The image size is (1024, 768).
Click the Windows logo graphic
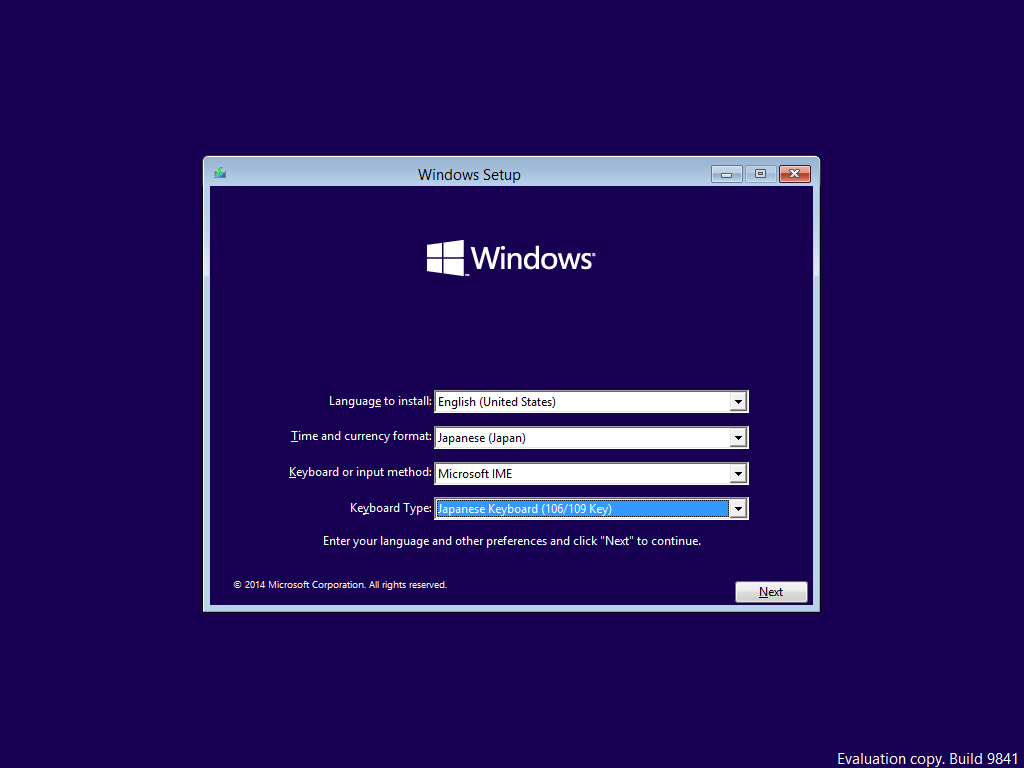click(510, 257)
